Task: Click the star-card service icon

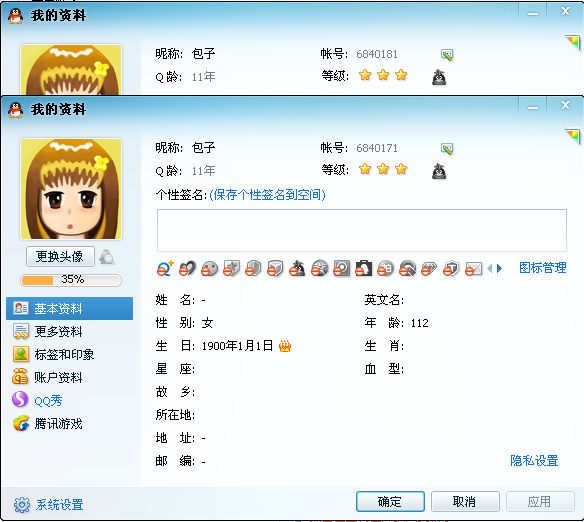Action: (x=231, y=268)
